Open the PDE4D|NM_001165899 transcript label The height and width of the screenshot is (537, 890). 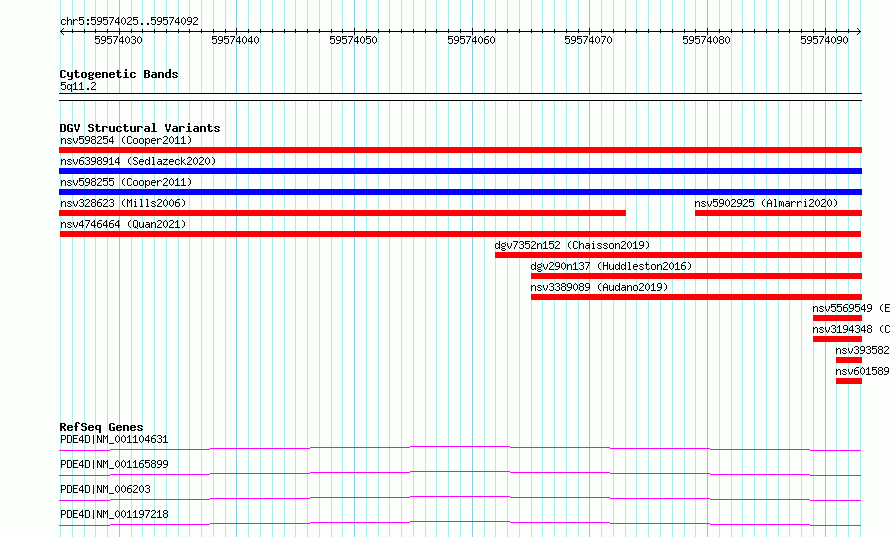click(x=114, y=464)
